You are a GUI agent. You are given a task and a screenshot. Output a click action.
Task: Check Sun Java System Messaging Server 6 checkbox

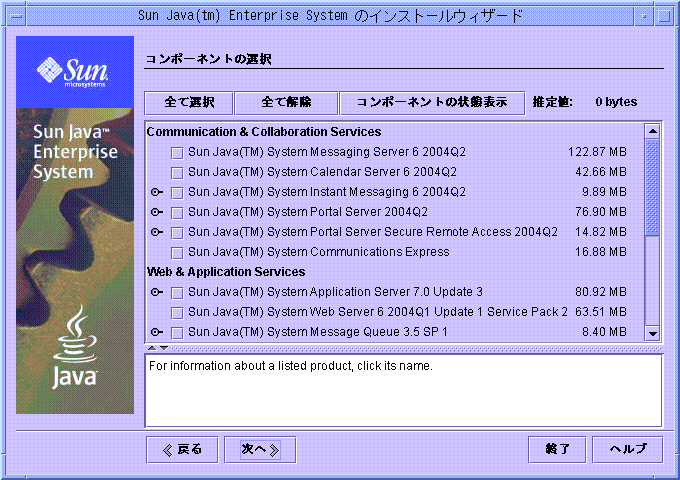coord(177,153)
